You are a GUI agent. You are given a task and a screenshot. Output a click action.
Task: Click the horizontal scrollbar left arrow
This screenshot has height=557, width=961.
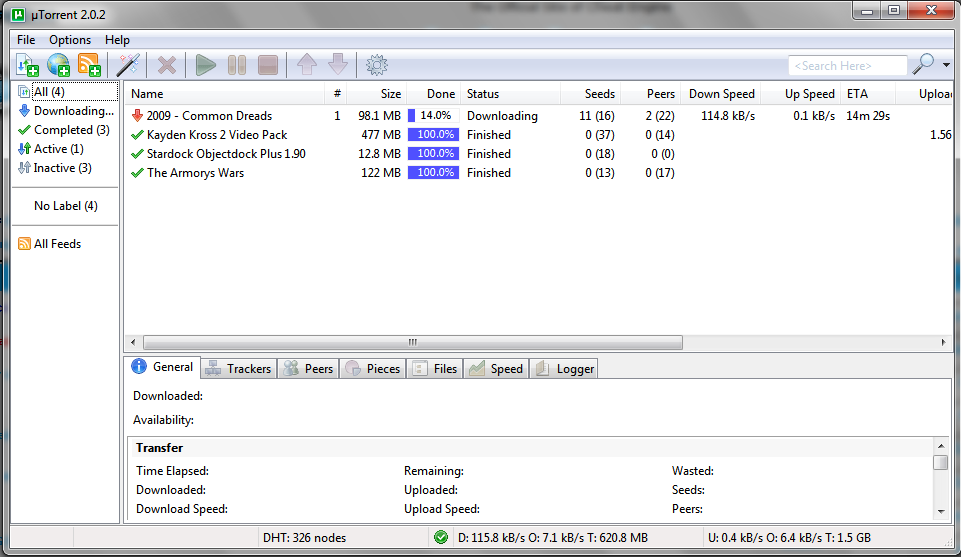click(x=134, y=342)
